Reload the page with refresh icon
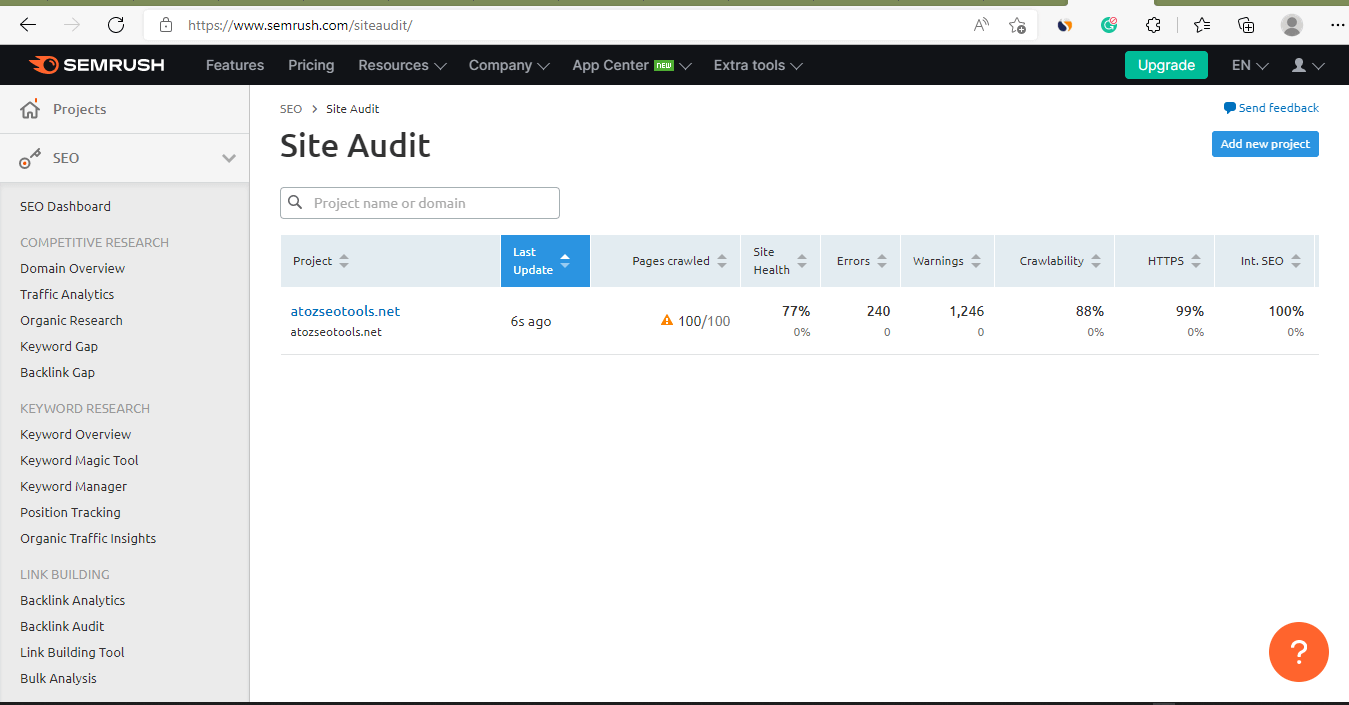The image size is (1349, 705). coord(116,25)
